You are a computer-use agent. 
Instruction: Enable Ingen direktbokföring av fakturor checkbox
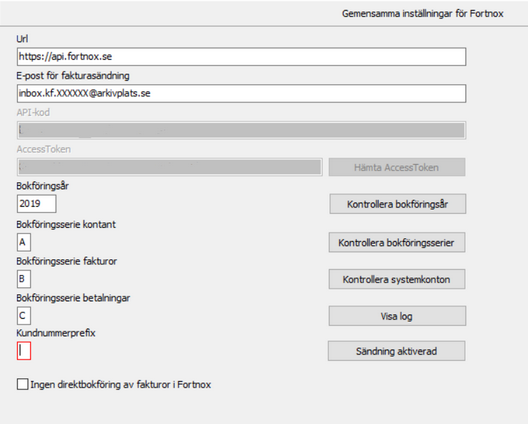tap(23, 384)
